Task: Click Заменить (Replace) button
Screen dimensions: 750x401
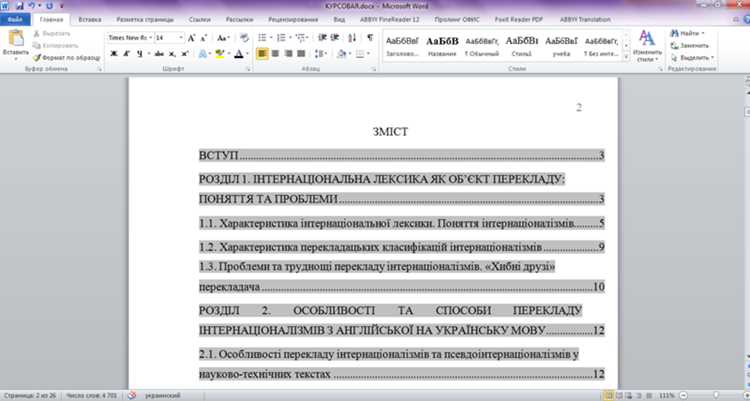Action: click(x=690, y=45)
